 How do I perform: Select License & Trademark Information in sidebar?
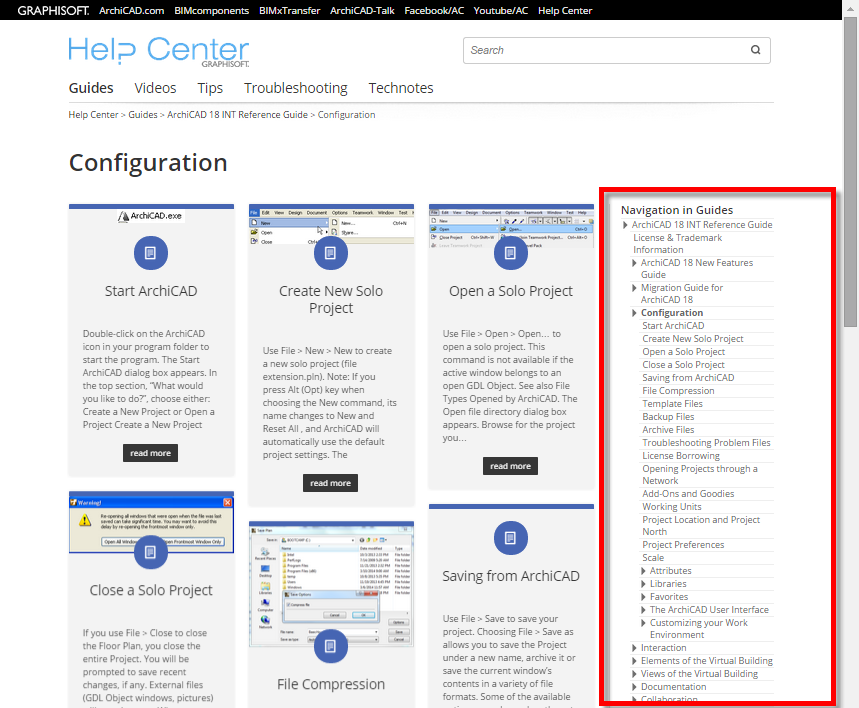click(677, 244)
